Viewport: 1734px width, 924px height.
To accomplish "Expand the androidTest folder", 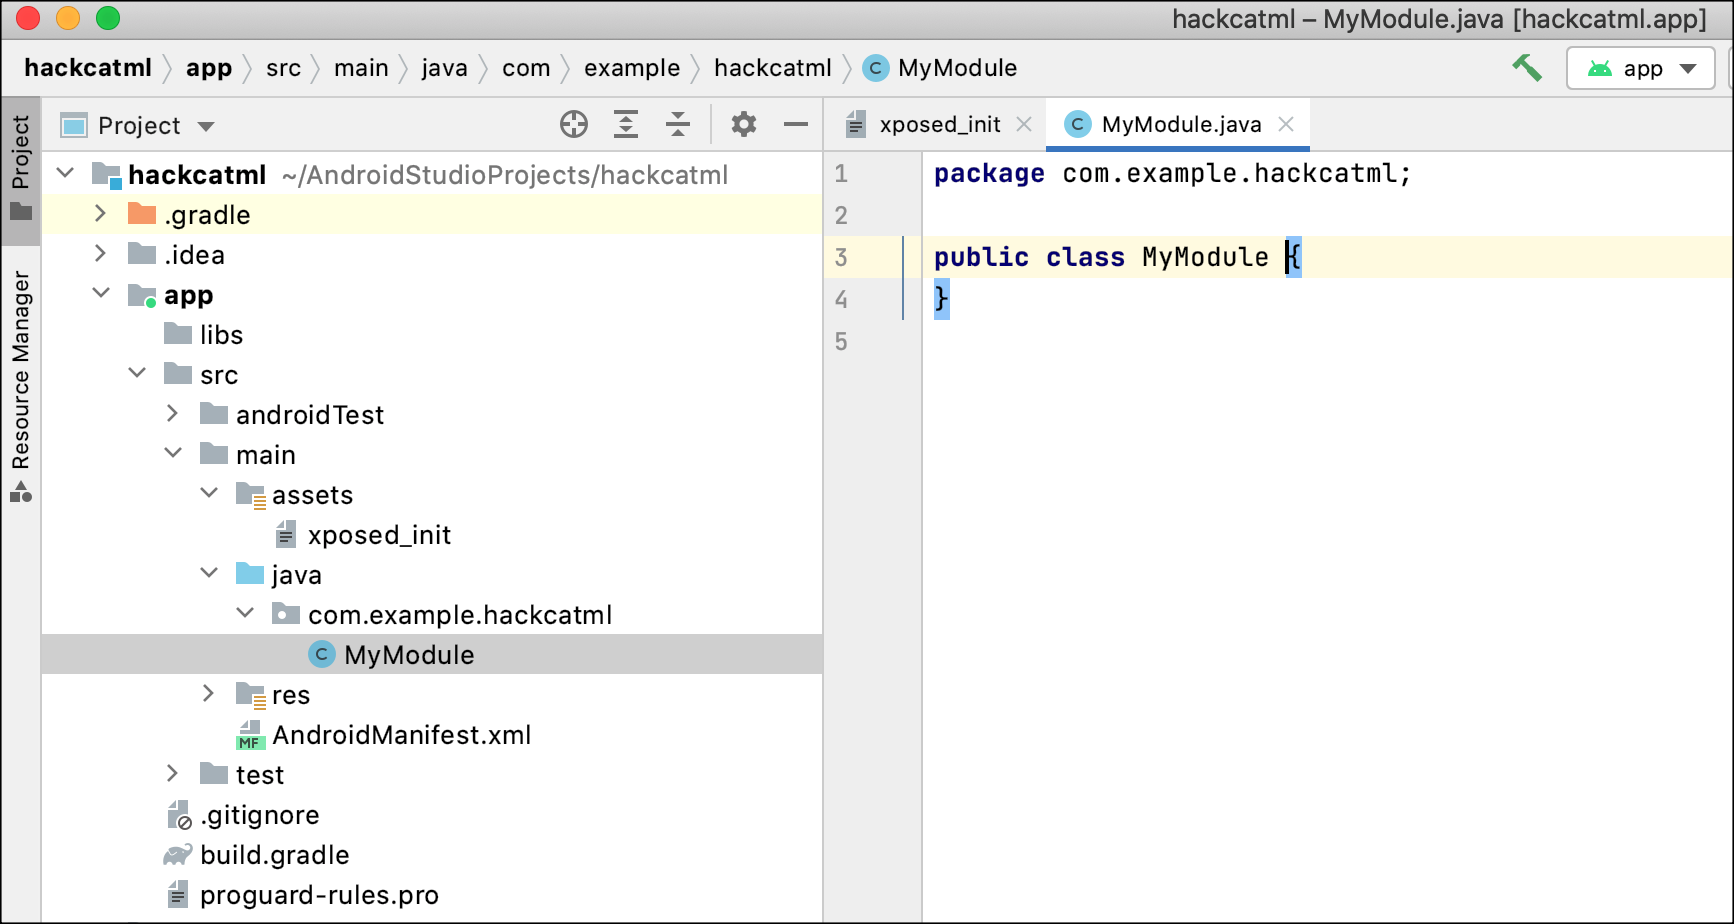I will click(x=172, y=414).
